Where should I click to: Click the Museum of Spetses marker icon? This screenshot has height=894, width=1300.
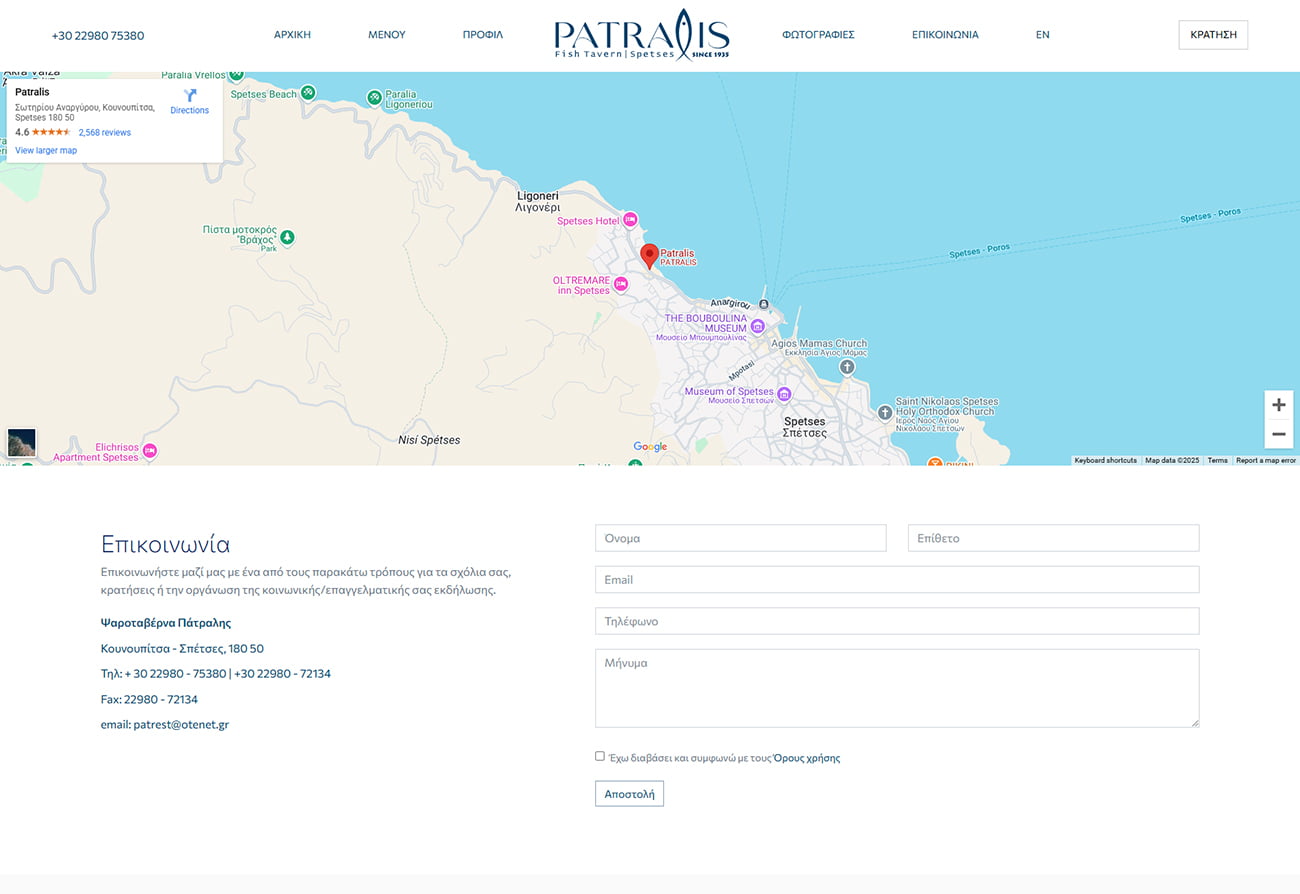pyautogui.click(x=784, y=394)
